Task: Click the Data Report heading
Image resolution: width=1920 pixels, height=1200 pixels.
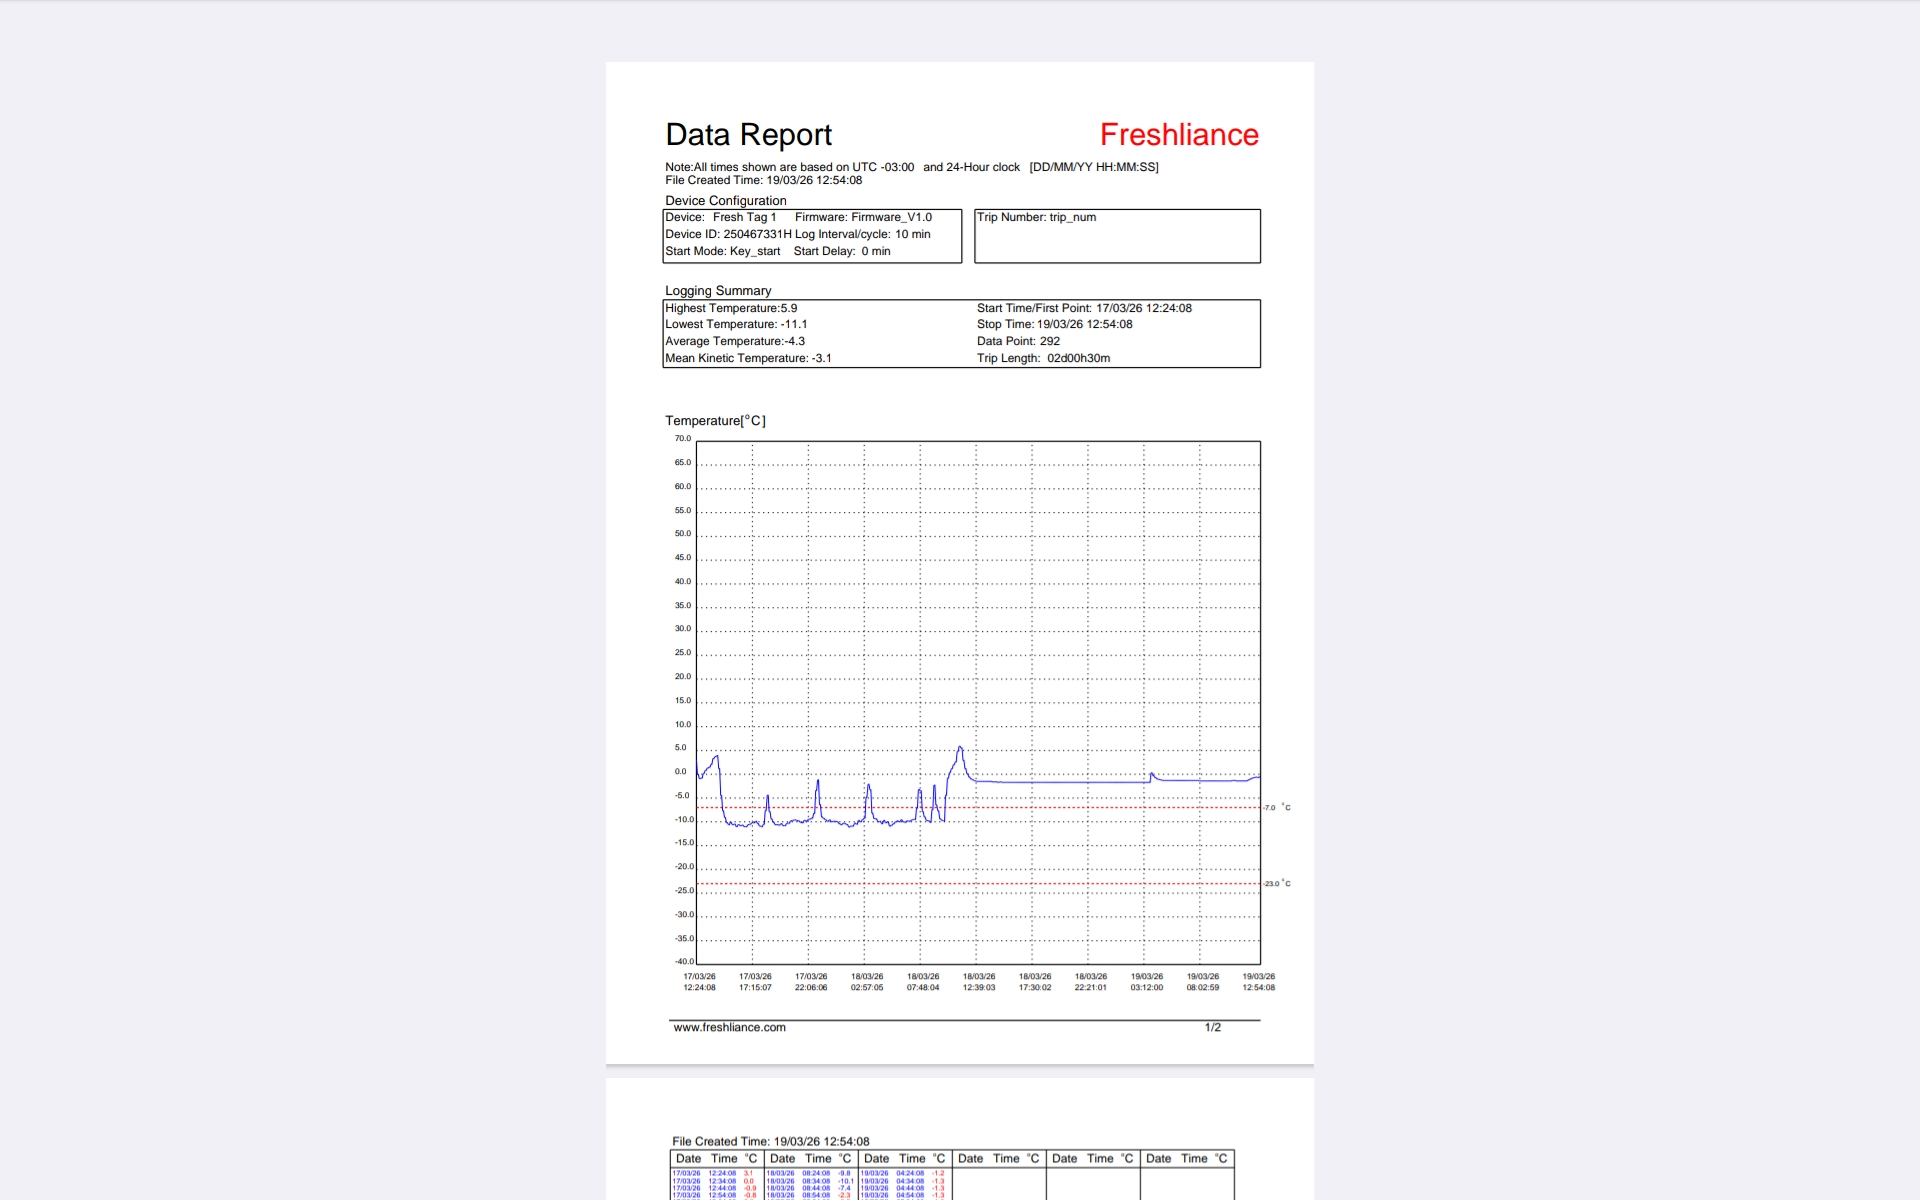Action: pos(748,135)
